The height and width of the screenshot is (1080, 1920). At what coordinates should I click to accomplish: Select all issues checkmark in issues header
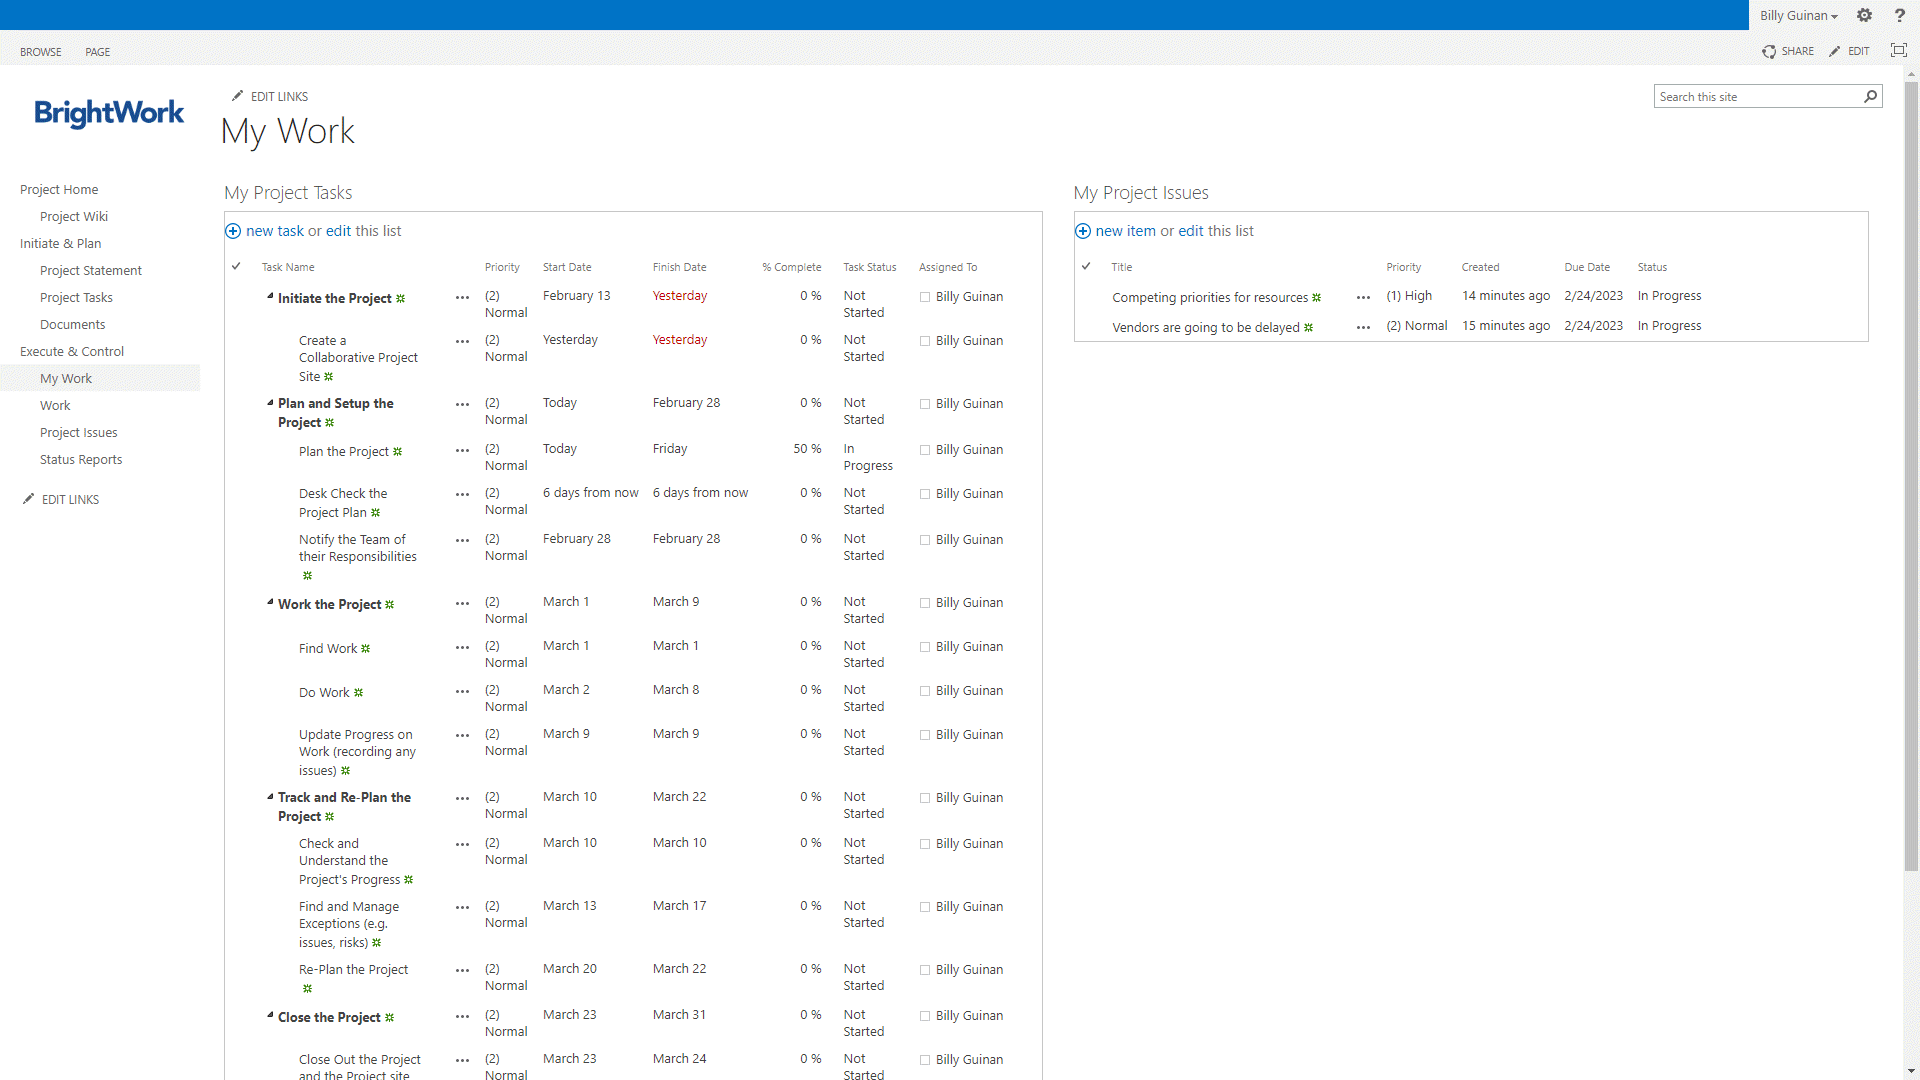pyautogui.click(x=1086, y=266)
